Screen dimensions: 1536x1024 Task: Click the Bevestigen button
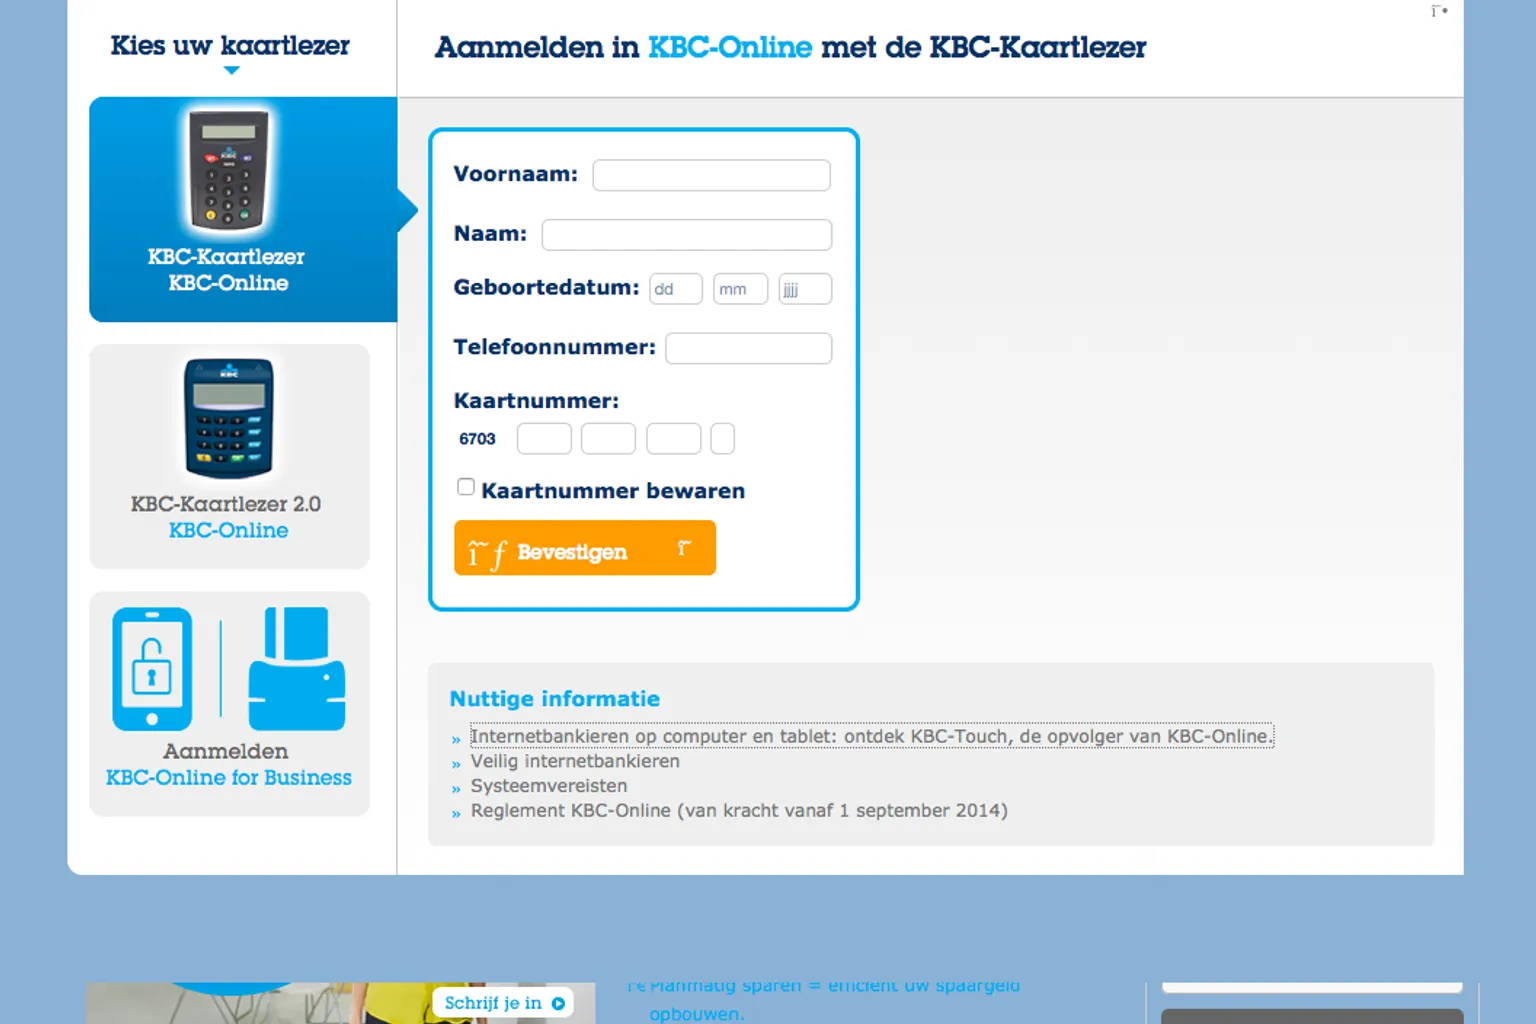[x=585, y=548]
